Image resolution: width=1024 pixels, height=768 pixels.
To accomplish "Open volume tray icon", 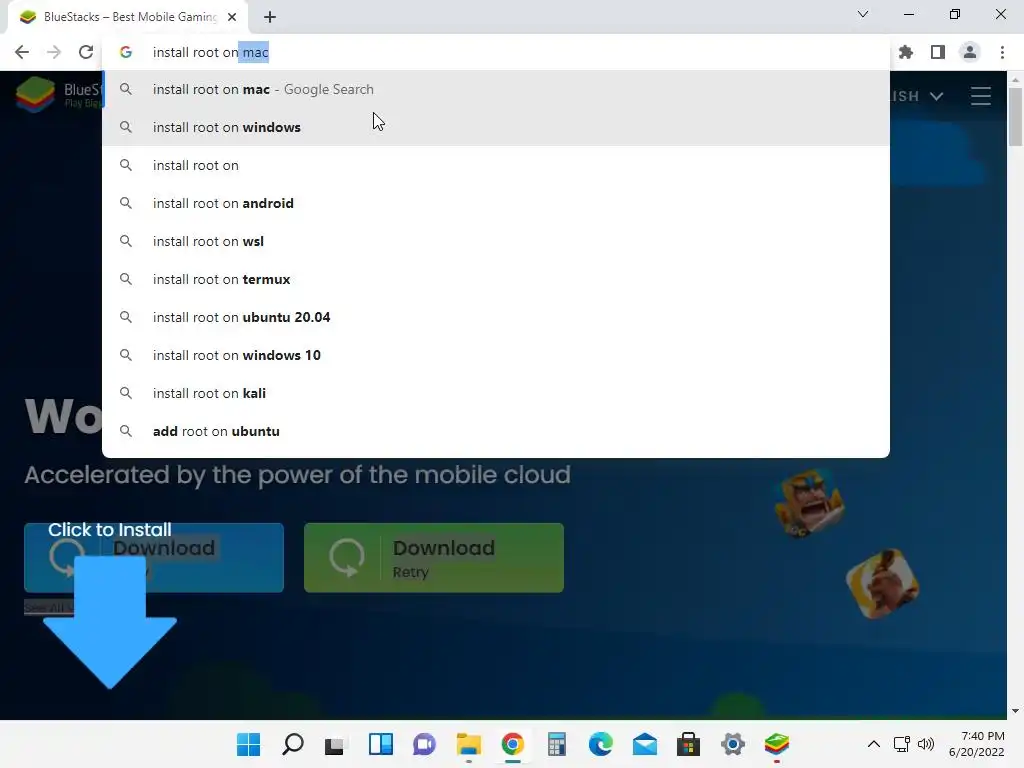I will coord(925,744).
